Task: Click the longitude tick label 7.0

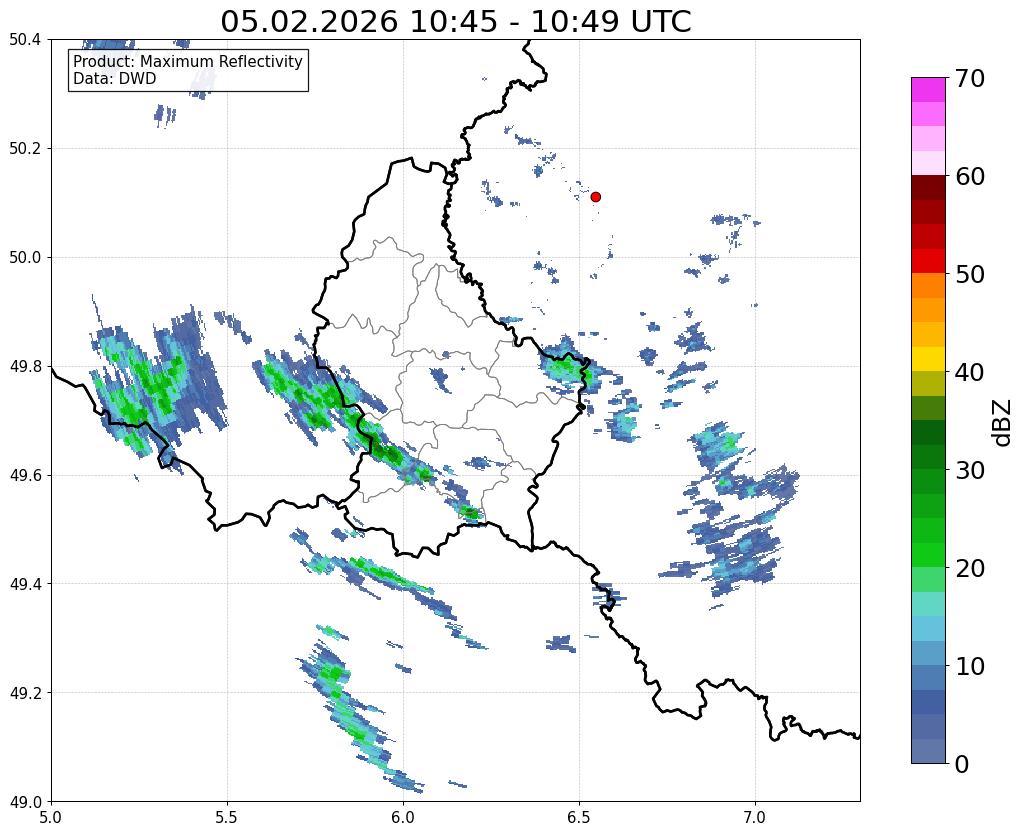Action: click(755, 818)
